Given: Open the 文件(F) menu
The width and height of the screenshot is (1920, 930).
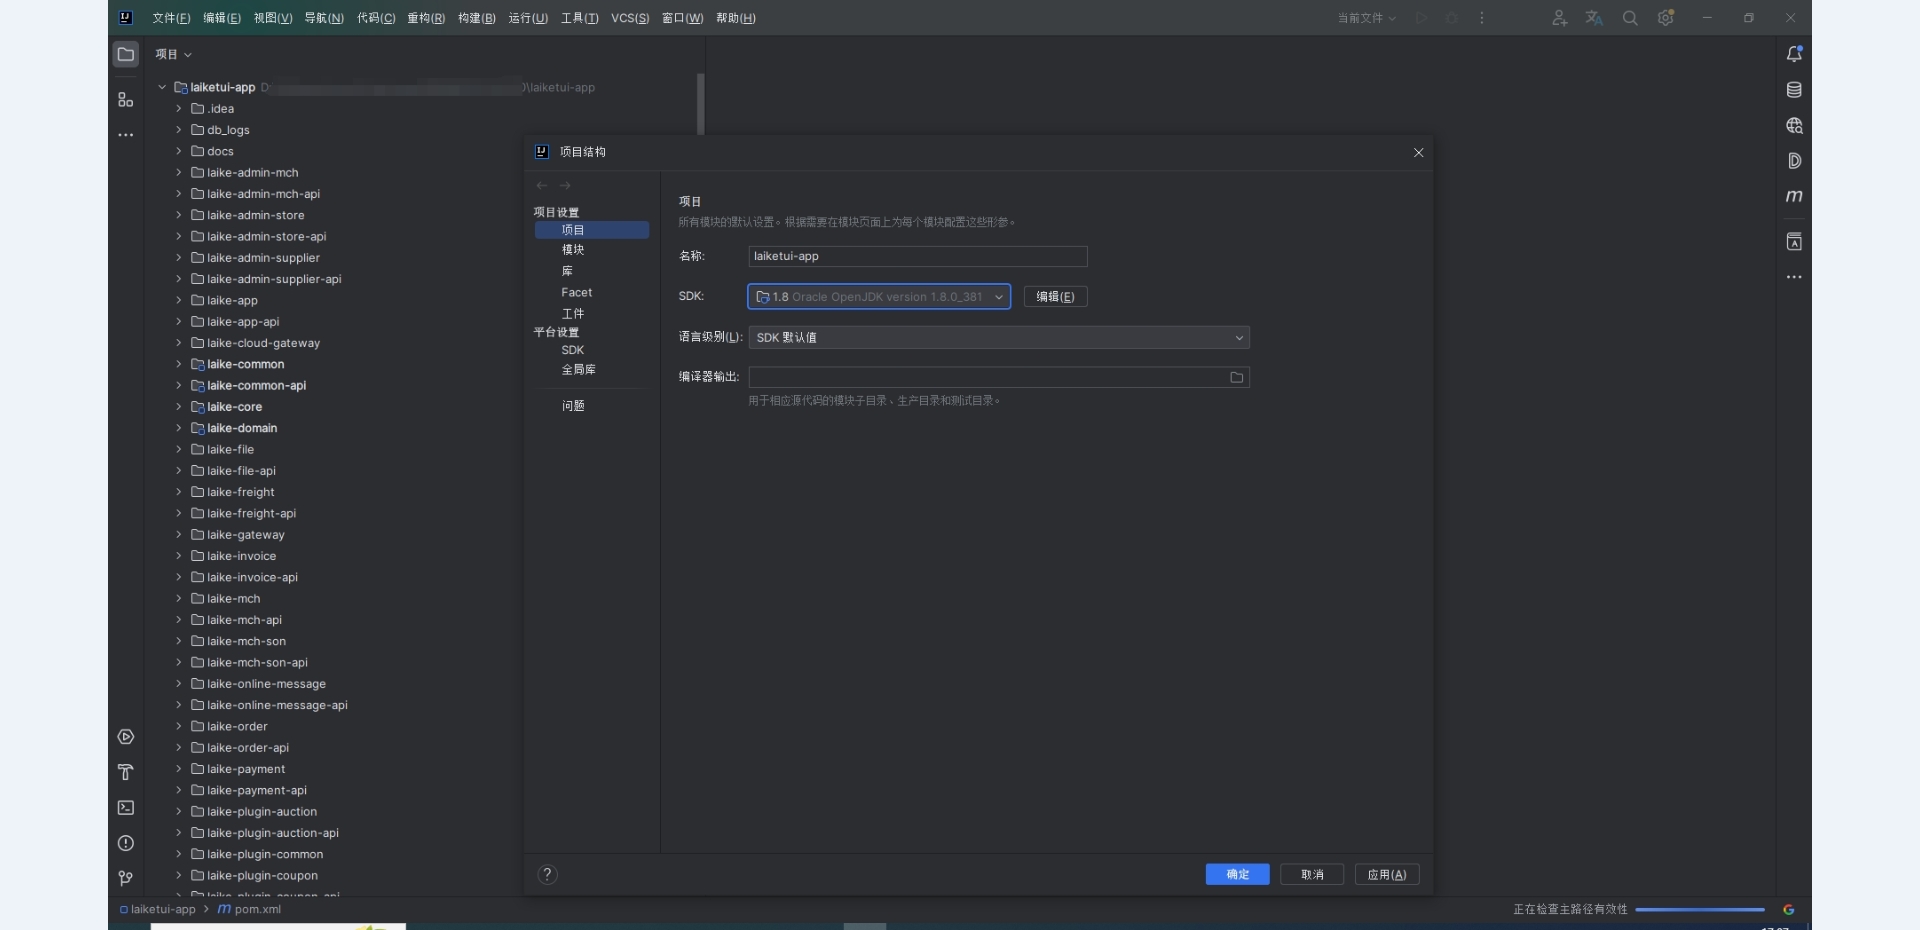Looking at the screenshot, I should (x=171, y=18).
